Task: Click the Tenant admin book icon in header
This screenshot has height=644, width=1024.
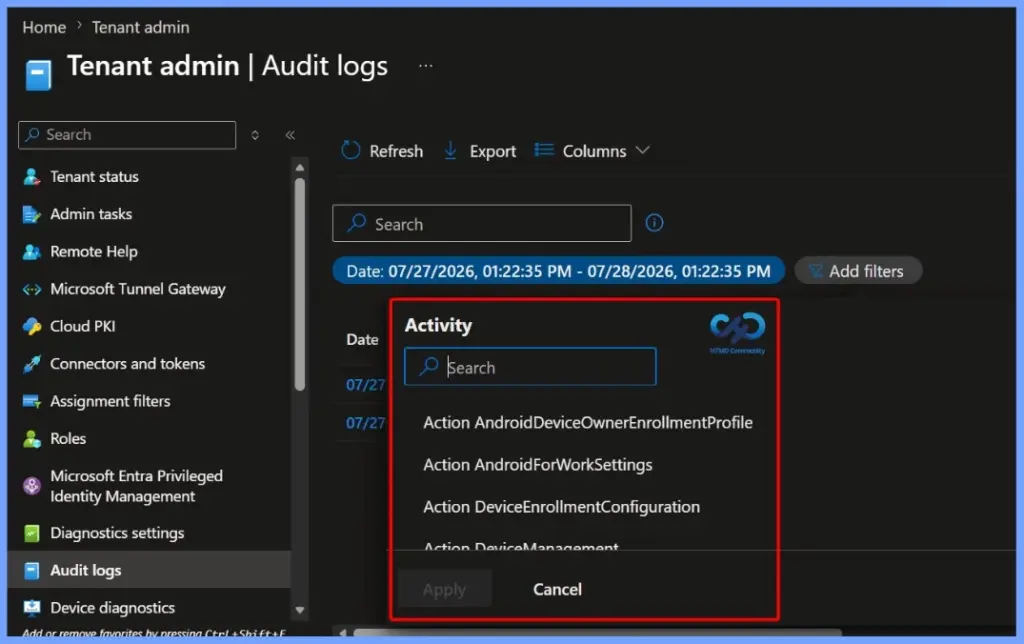Action: click(38, 74)
